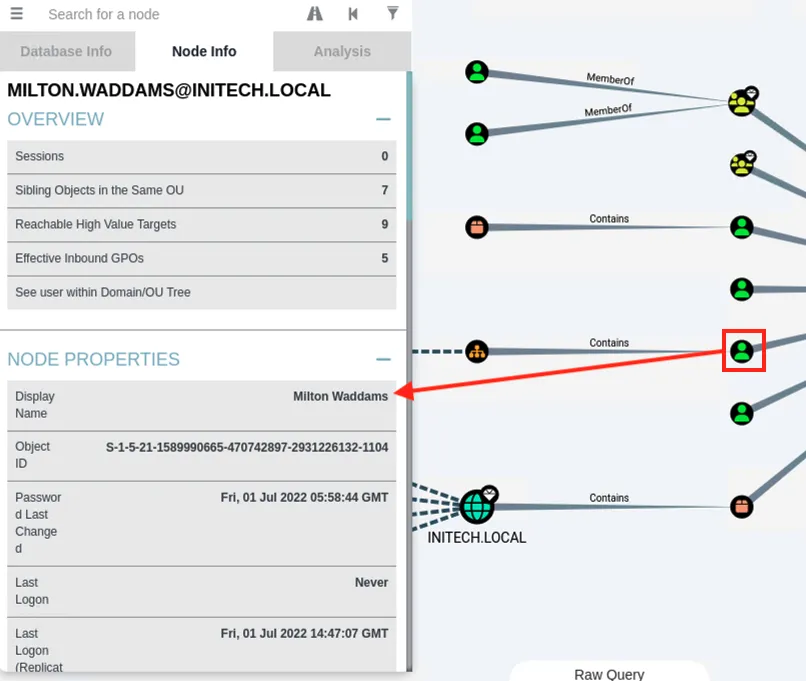Select the INITECH.LOCAL domain globe node
This screenshot has height=681, width=806.
477,506
